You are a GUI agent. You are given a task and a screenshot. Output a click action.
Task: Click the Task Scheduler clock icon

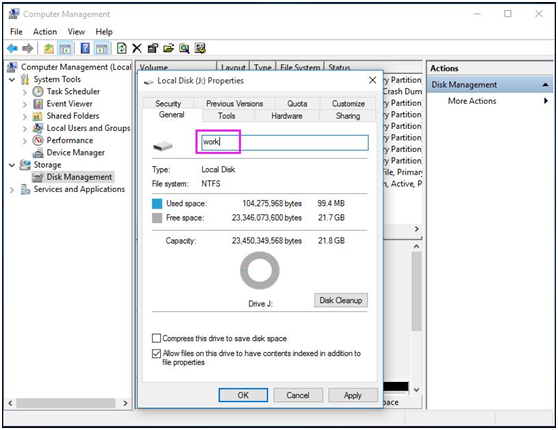tap(38, 91)
